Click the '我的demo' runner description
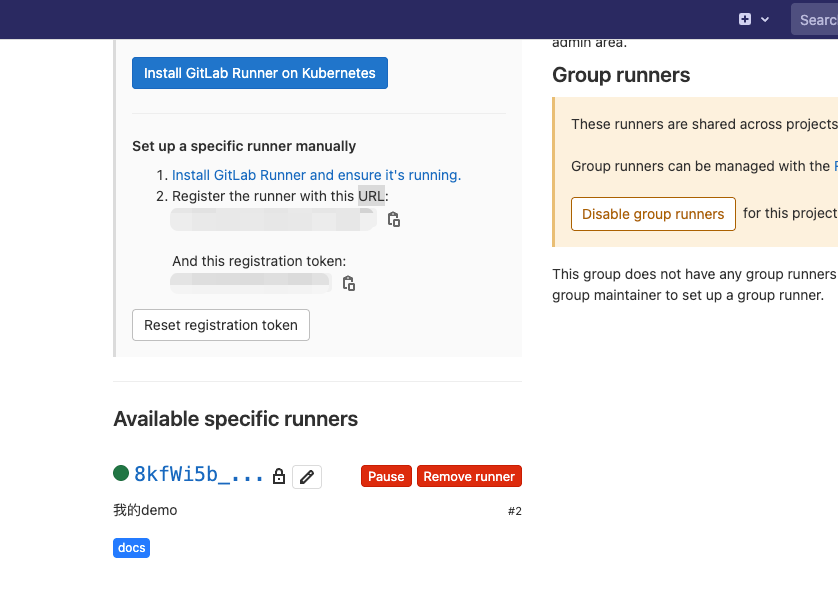Screen dimensions: 838x610 tap(145, 511)
